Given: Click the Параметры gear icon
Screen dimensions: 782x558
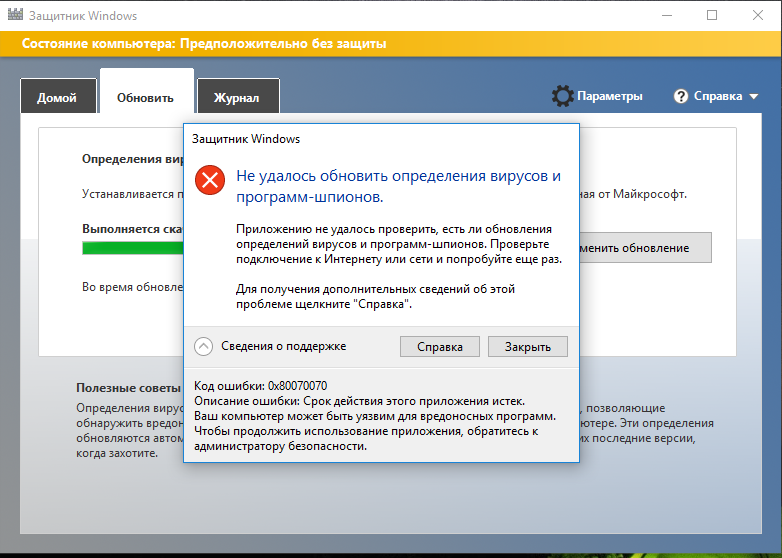Looking at the screenshot, I should point(563,96).
